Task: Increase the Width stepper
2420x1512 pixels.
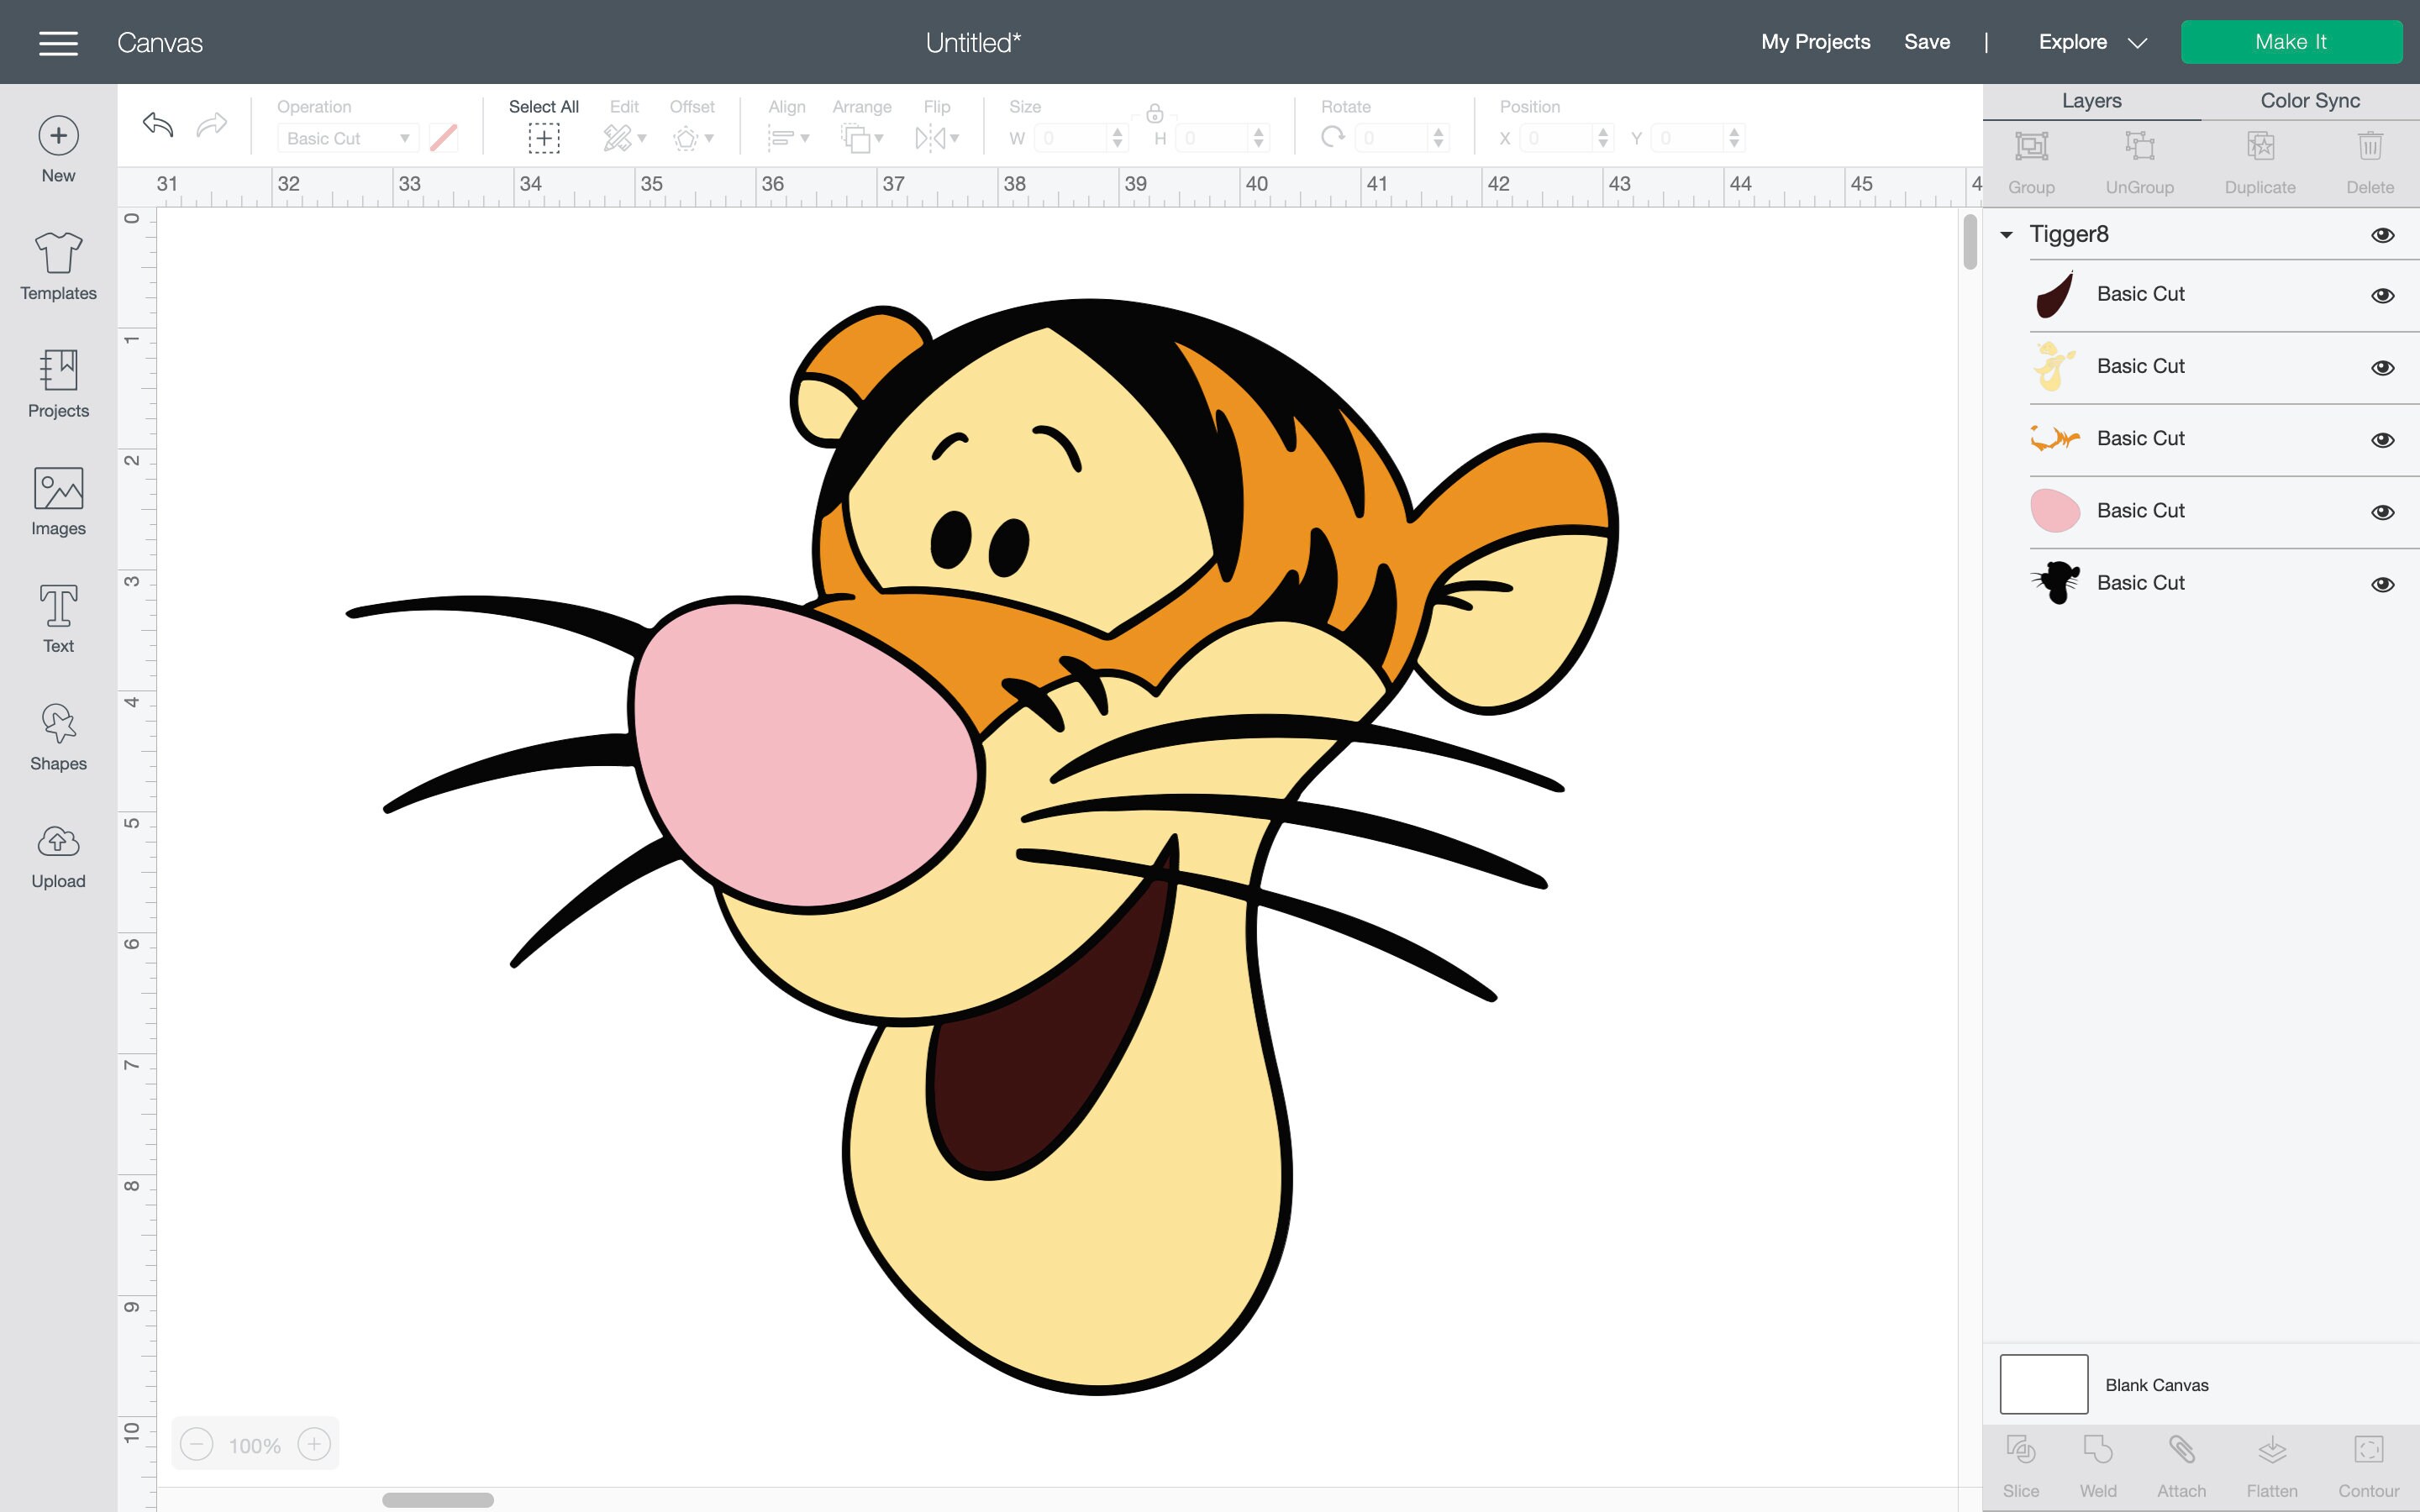Action: 1117,131
